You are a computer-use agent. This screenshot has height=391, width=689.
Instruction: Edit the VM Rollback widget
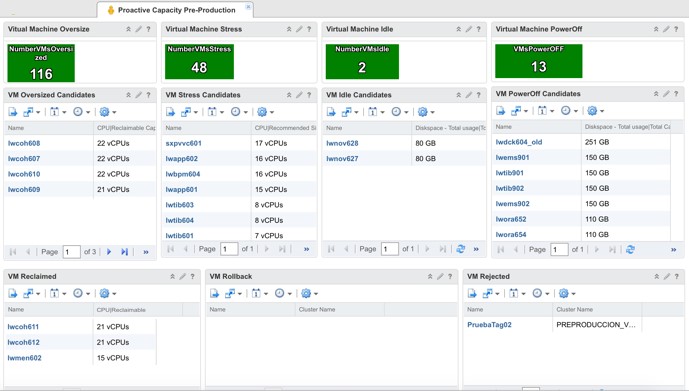coord(440,276)
